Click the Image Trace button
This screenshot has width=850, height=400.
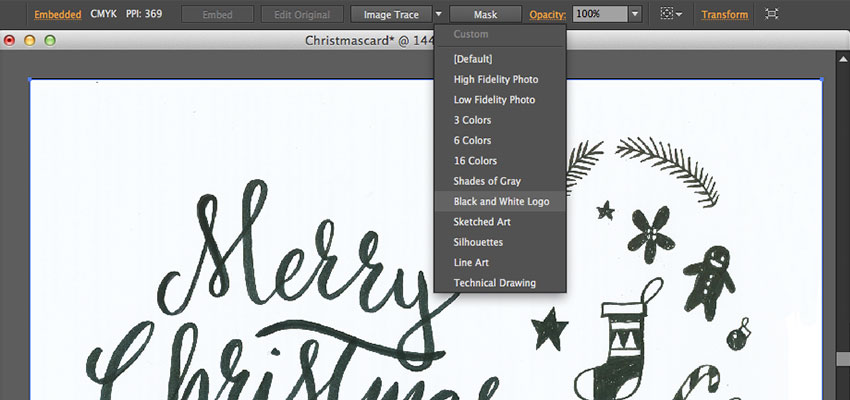(x=391, y=15)
